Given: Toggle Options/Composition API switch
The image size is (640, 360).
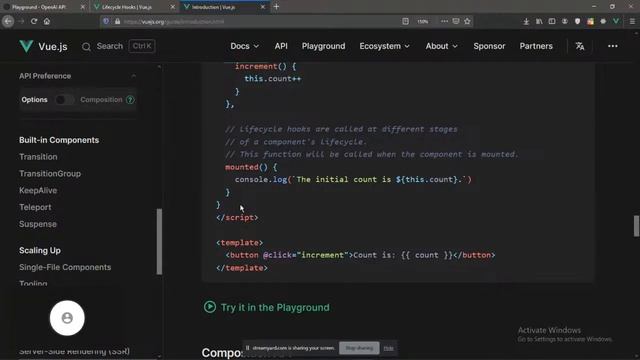Looking at the screenshot, I should click(x=64, y=100).
